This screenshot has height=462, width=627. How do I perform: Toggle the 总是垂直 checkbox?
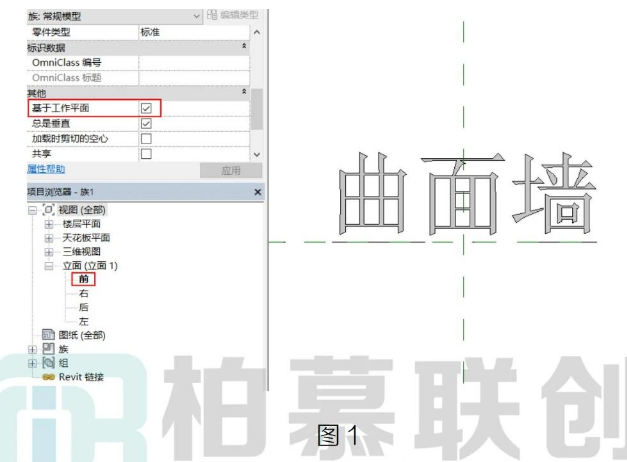coord(146,124)
